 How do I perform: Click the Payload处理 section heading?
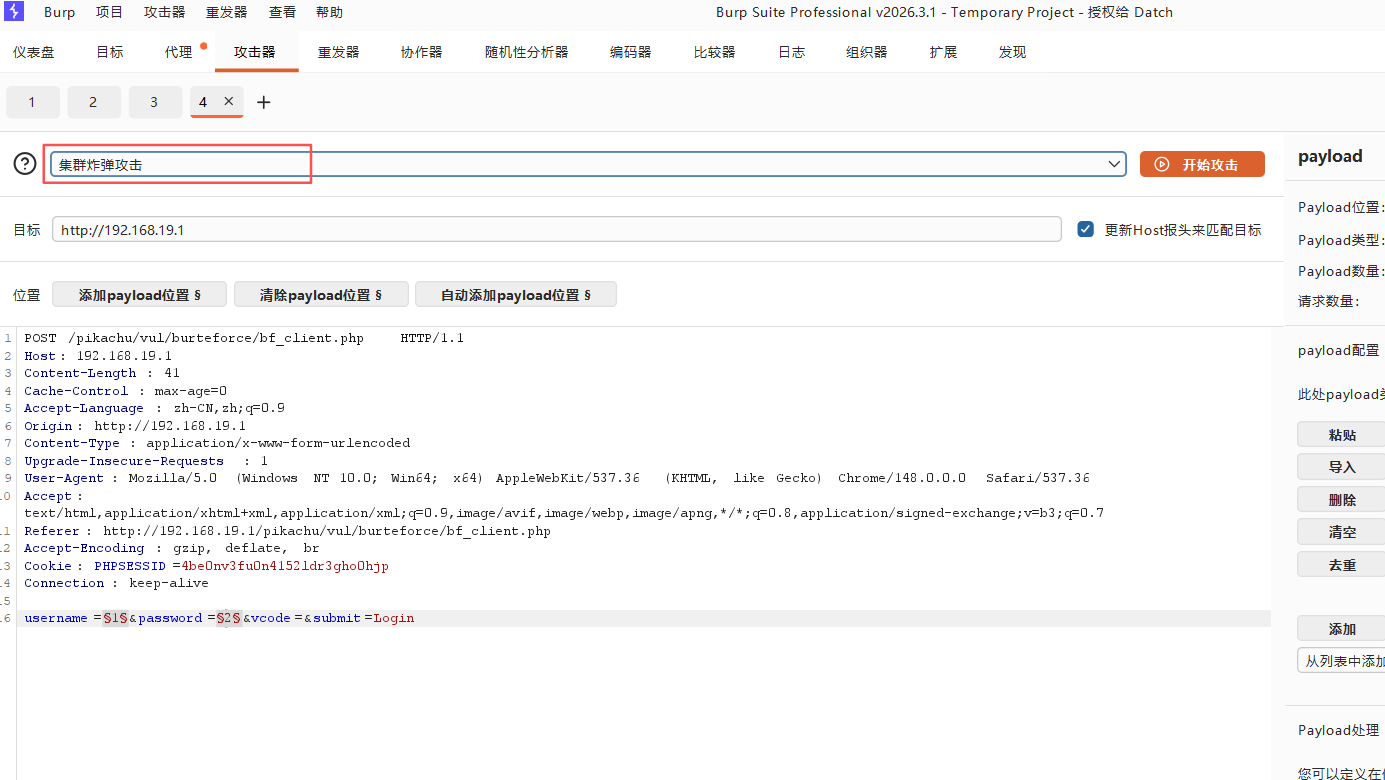[x=1338, y=730]
